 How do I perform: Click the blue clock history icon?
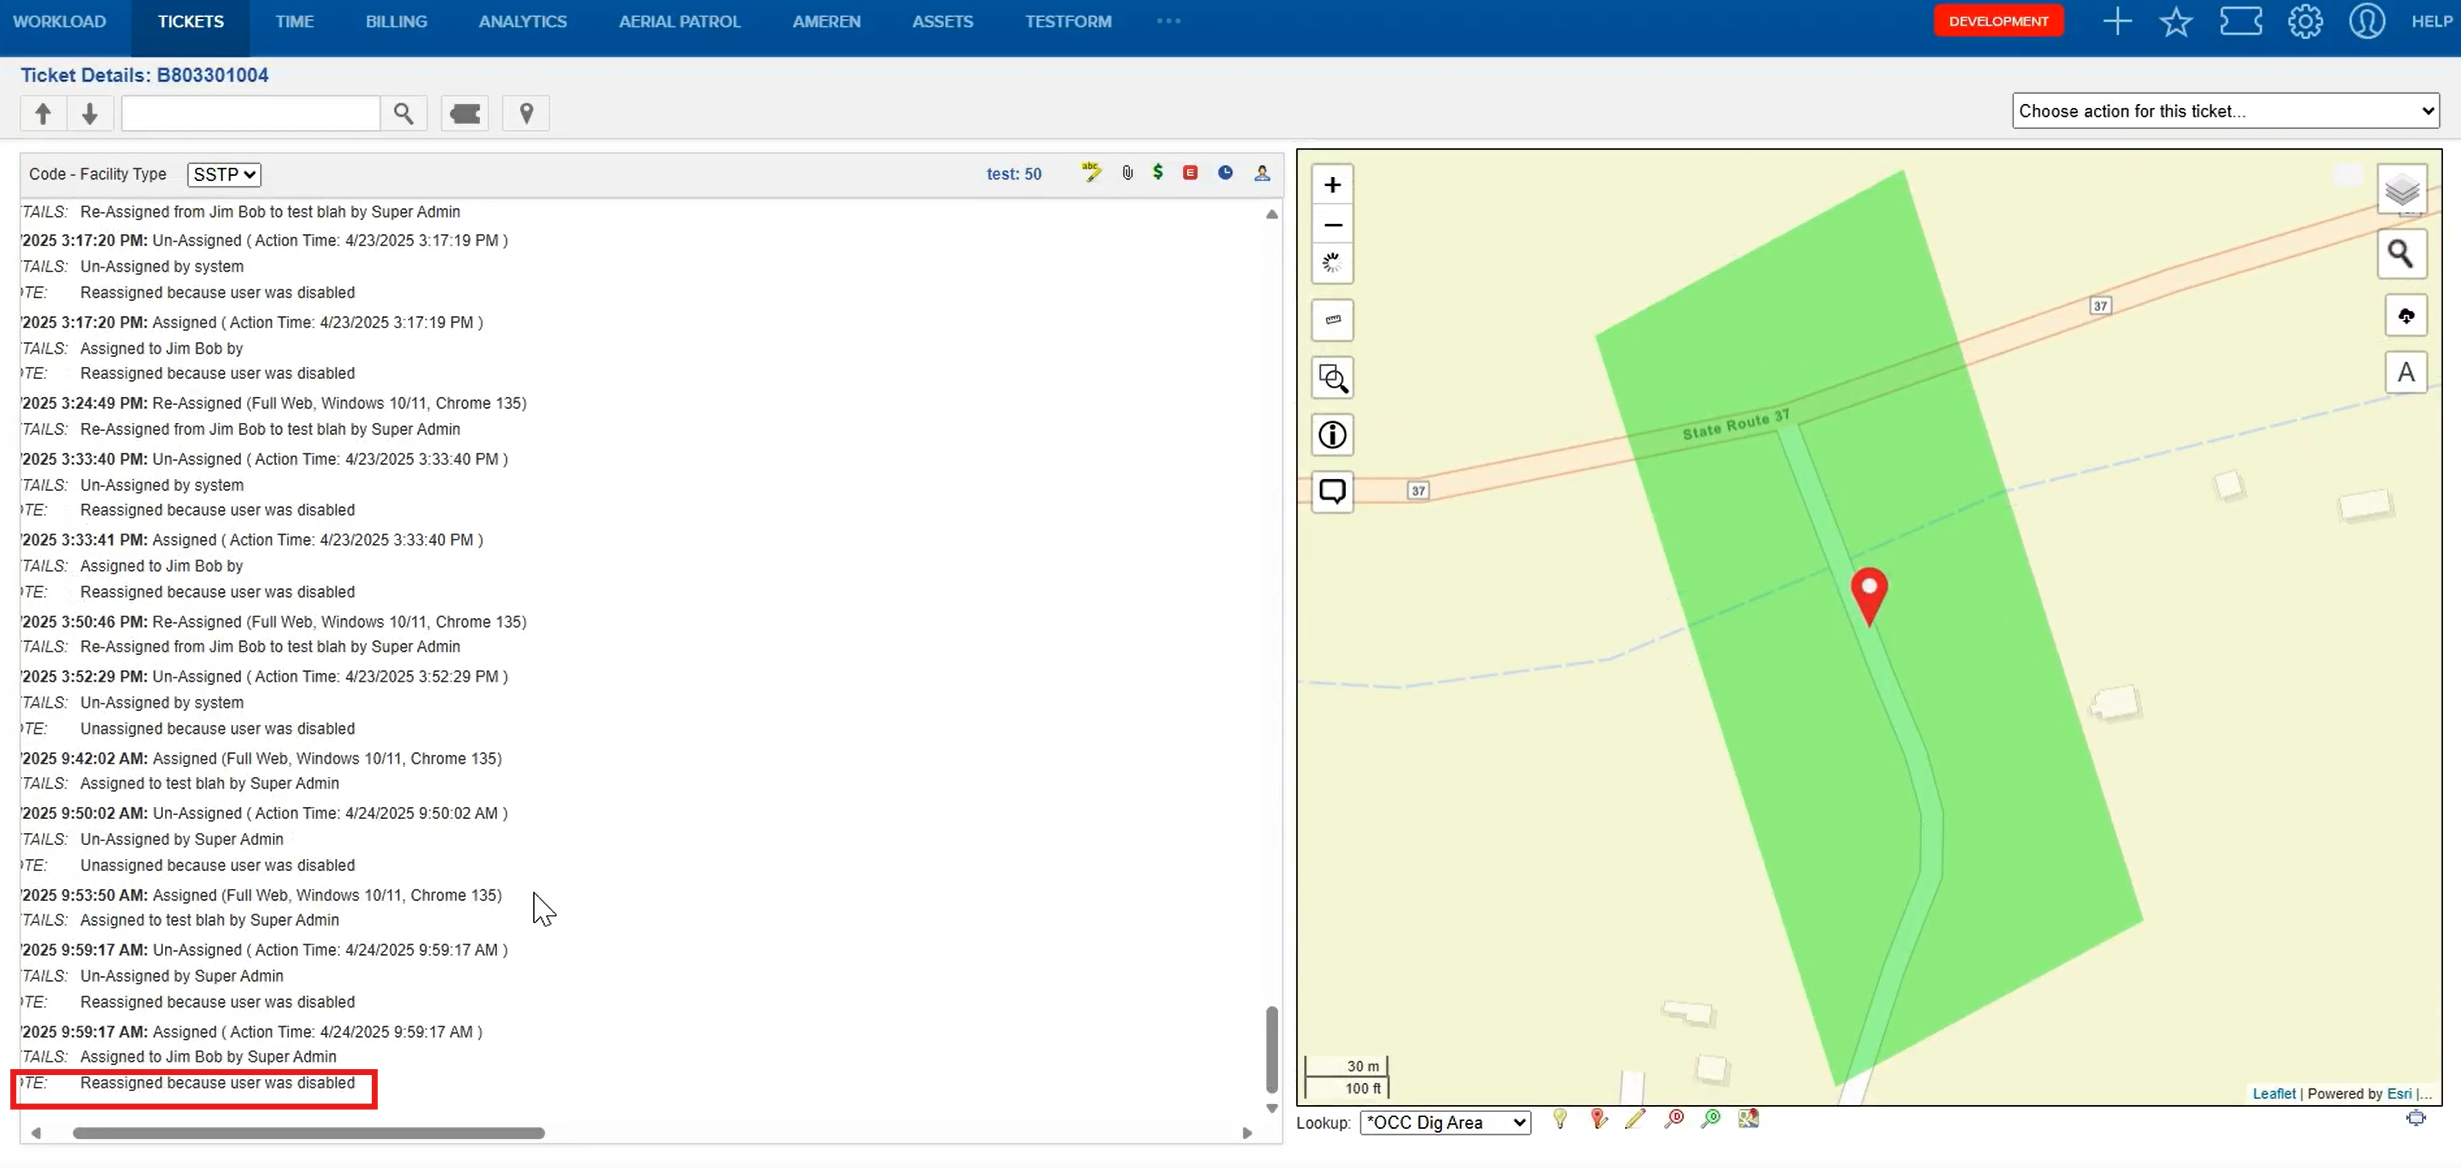pos(1225,173)
